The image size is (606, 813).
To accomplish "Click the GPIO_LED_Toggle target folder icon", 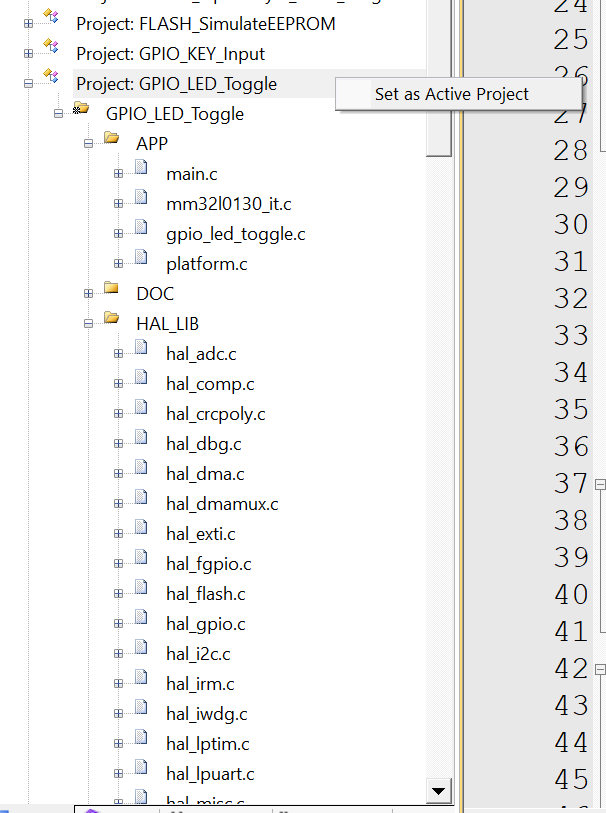I will 82,113.
